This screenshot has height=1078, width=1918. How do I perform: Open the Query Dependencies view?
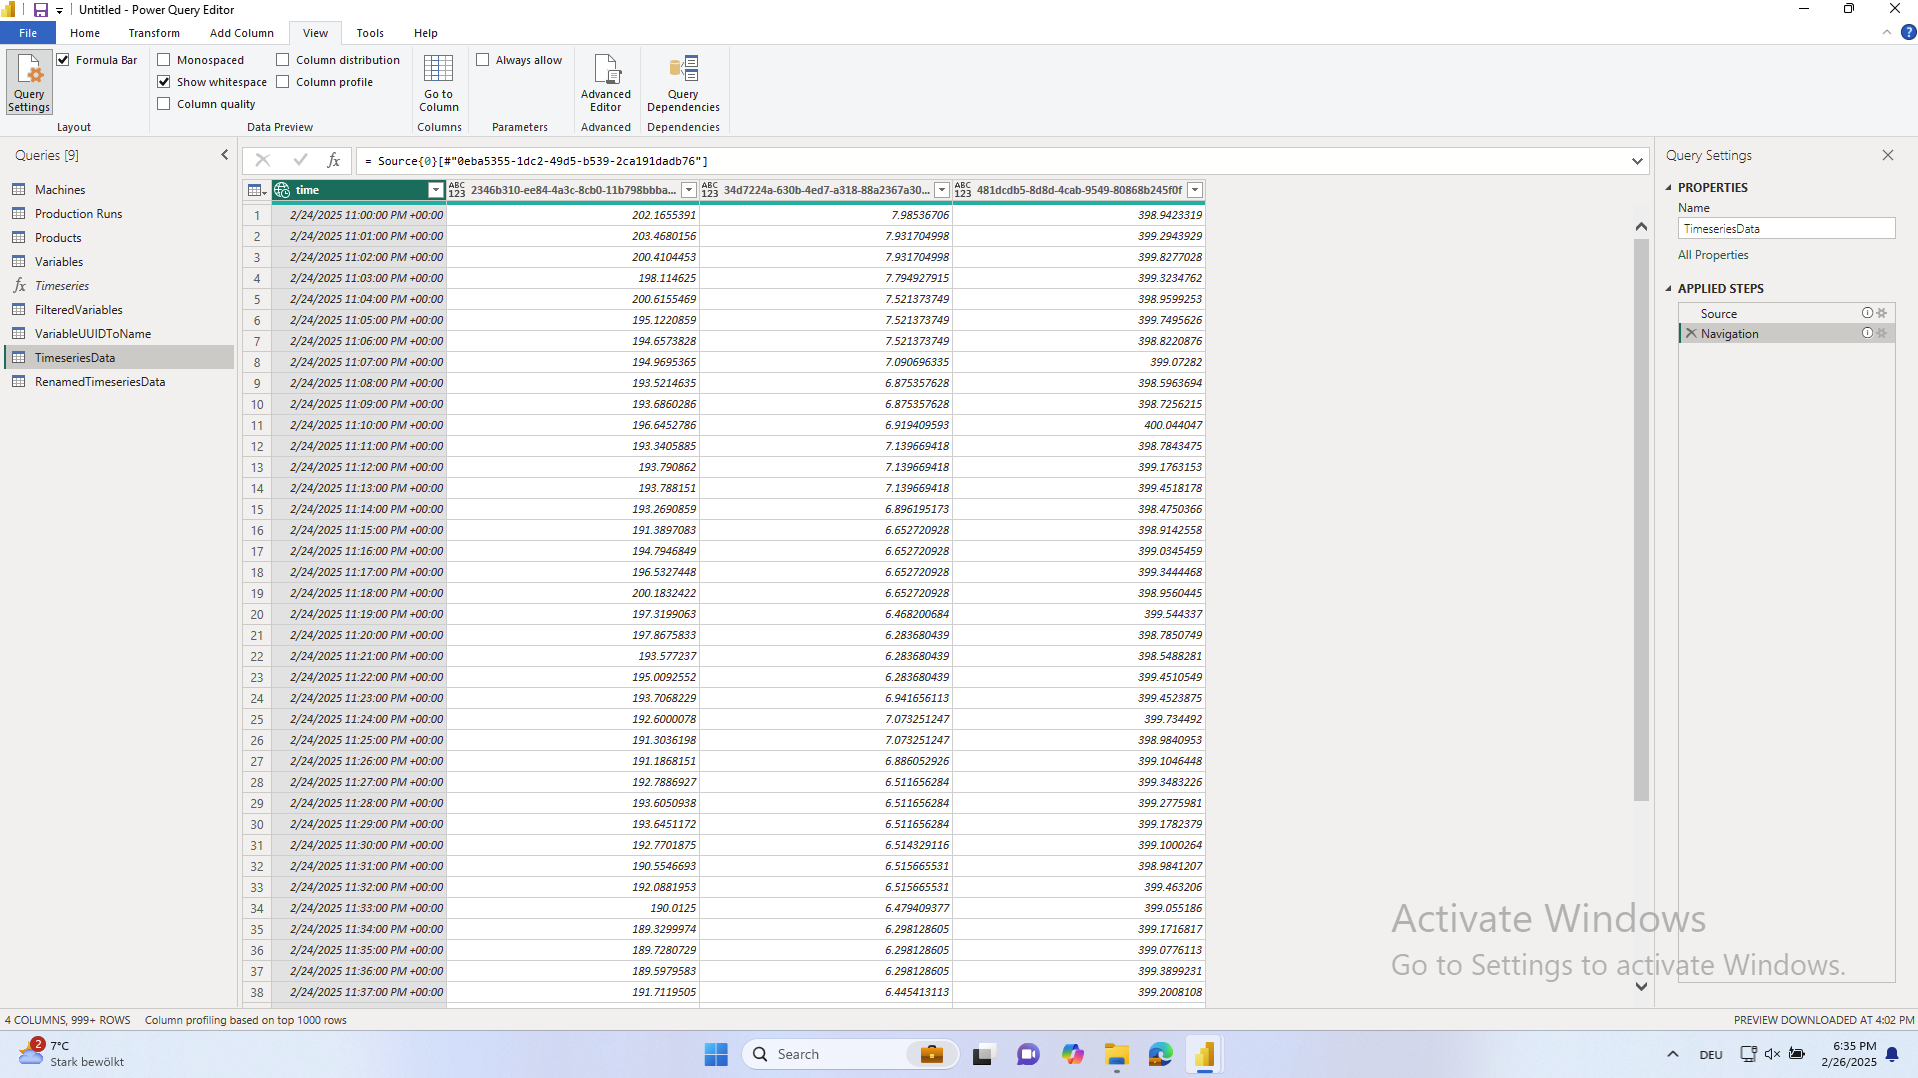[x=683, y=82]
